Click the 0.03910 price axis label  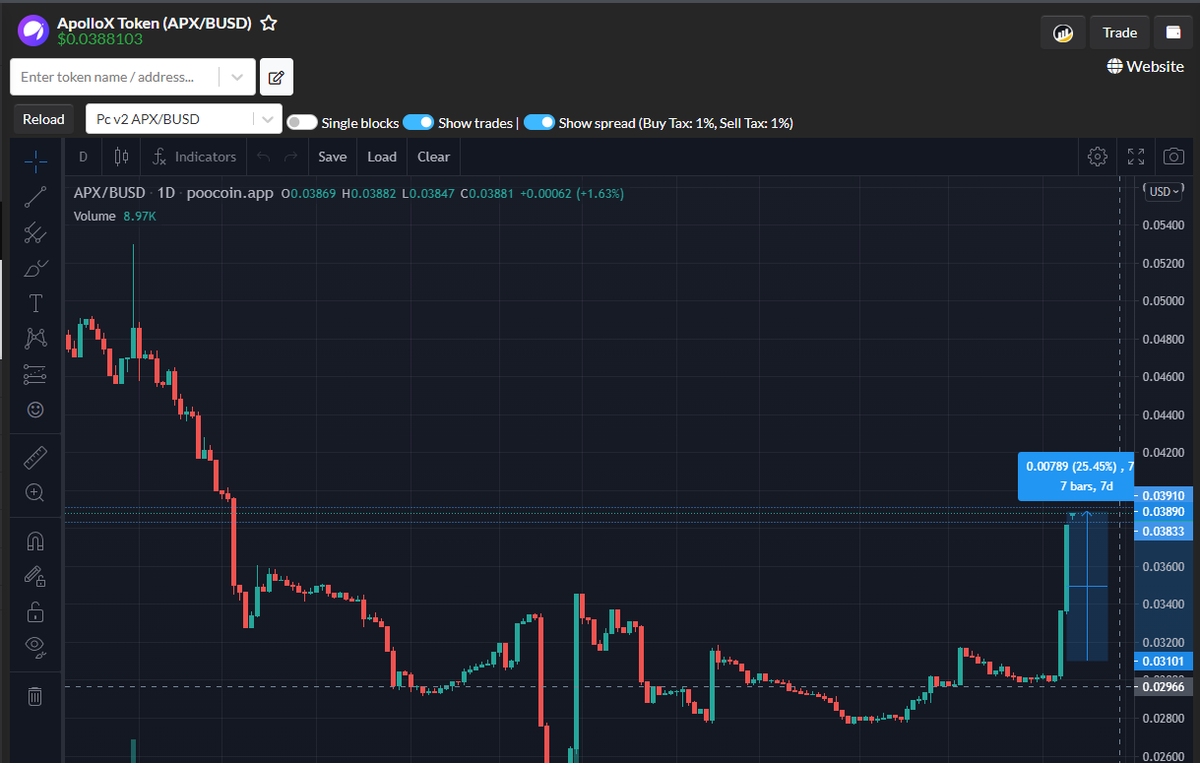pos(1162,495)
